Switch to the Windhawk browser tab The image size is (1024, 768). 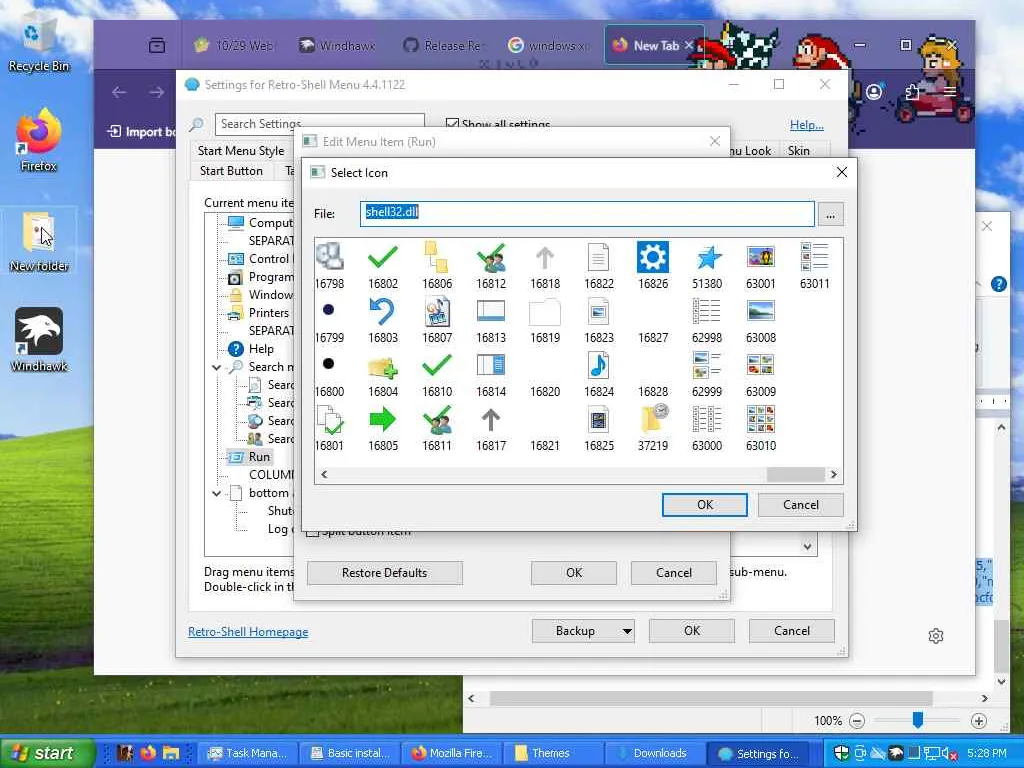[337, 46]
